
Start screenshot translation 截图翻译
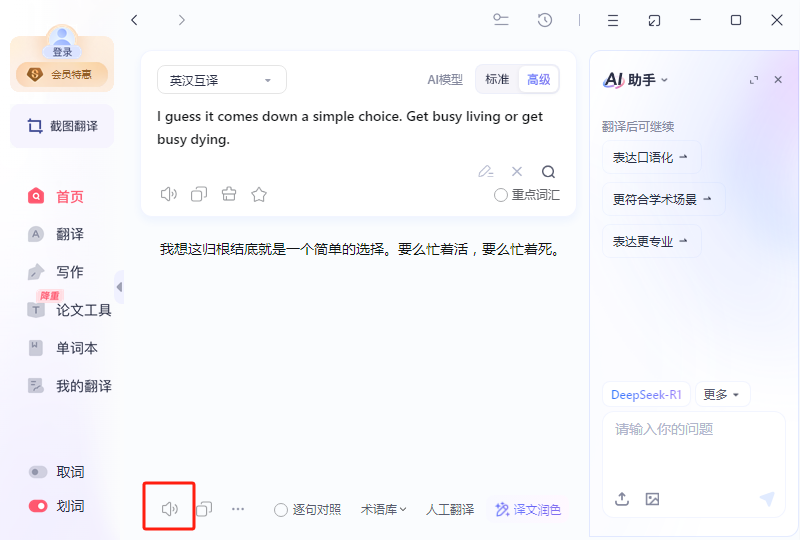[x=62, y=126]
